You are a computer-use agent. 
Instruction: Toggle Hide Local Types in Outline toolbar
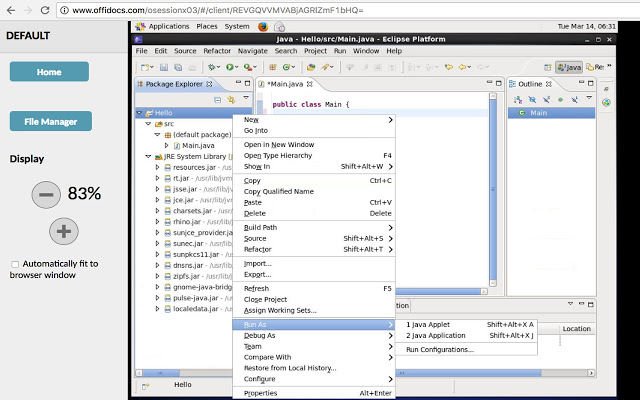click(574, 100)
